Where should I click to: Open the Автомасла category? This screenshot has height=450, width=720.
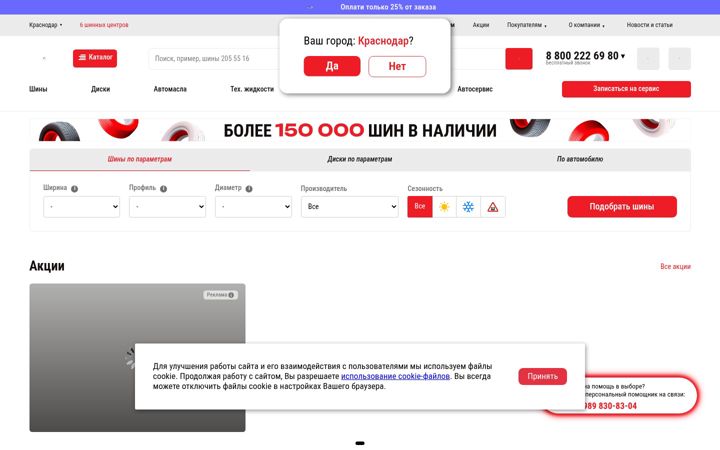pos(170,89)
